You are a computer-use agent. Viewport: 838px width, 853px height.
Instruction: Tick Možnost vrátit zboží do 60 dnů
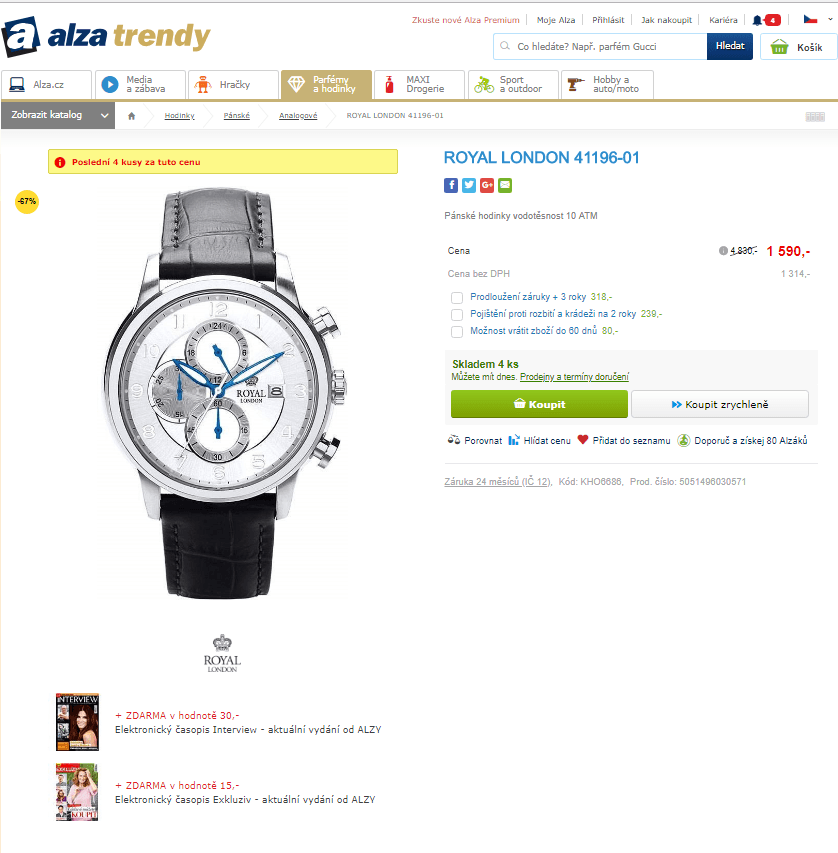click(457, 331)
